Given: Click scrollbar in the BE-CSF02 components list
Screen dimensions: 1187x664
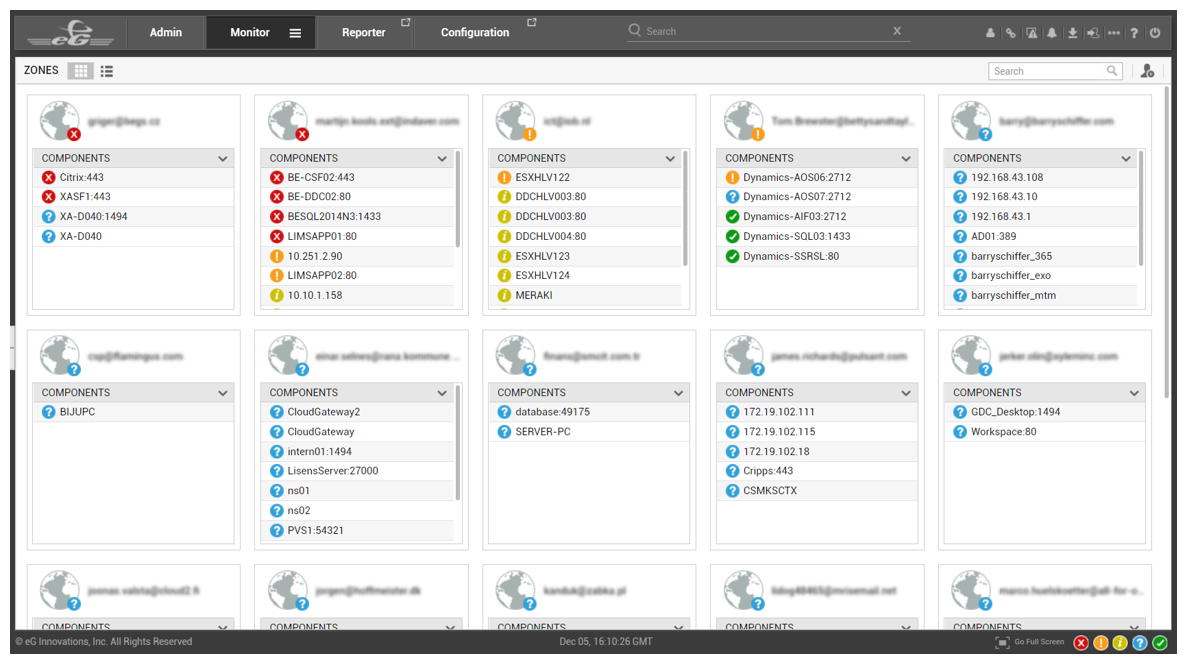Looking at the screenshot, I should (x=458, y=200).
